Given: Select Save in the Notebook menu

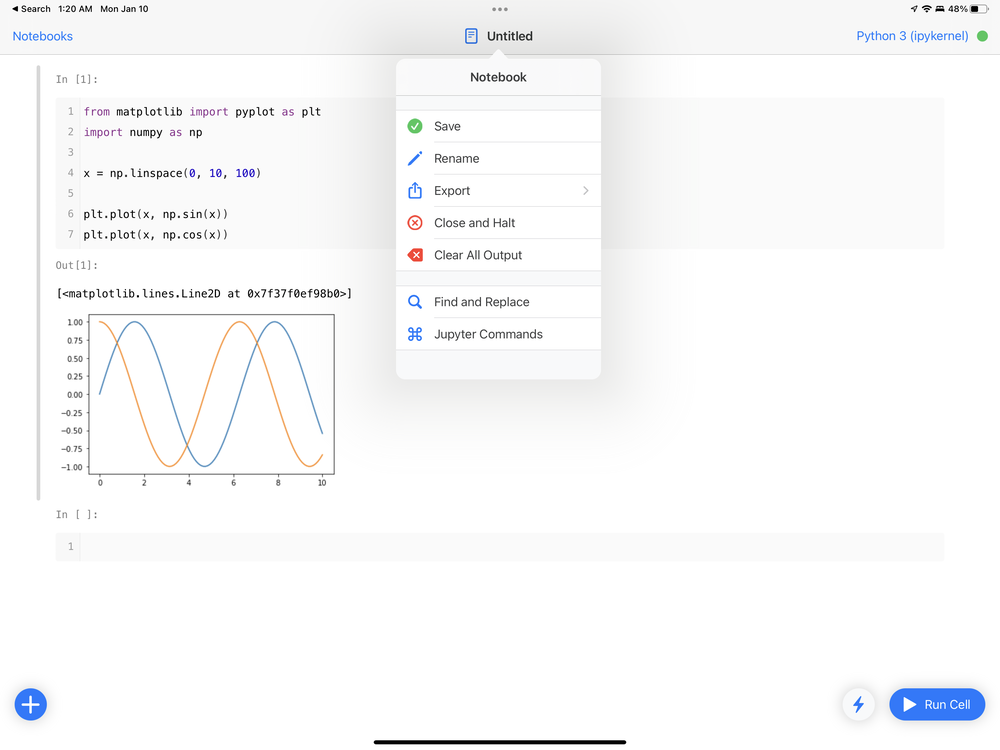Looking at the screenshot, I should coord(498,126).
